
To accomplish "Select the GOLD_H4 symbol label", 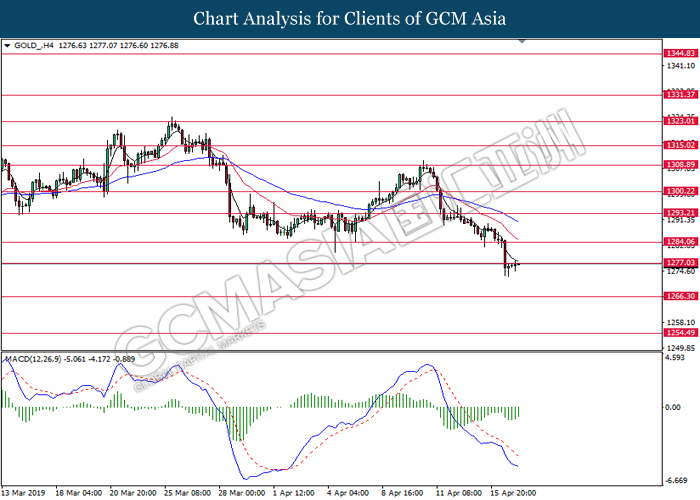I will tap(32, 45).
